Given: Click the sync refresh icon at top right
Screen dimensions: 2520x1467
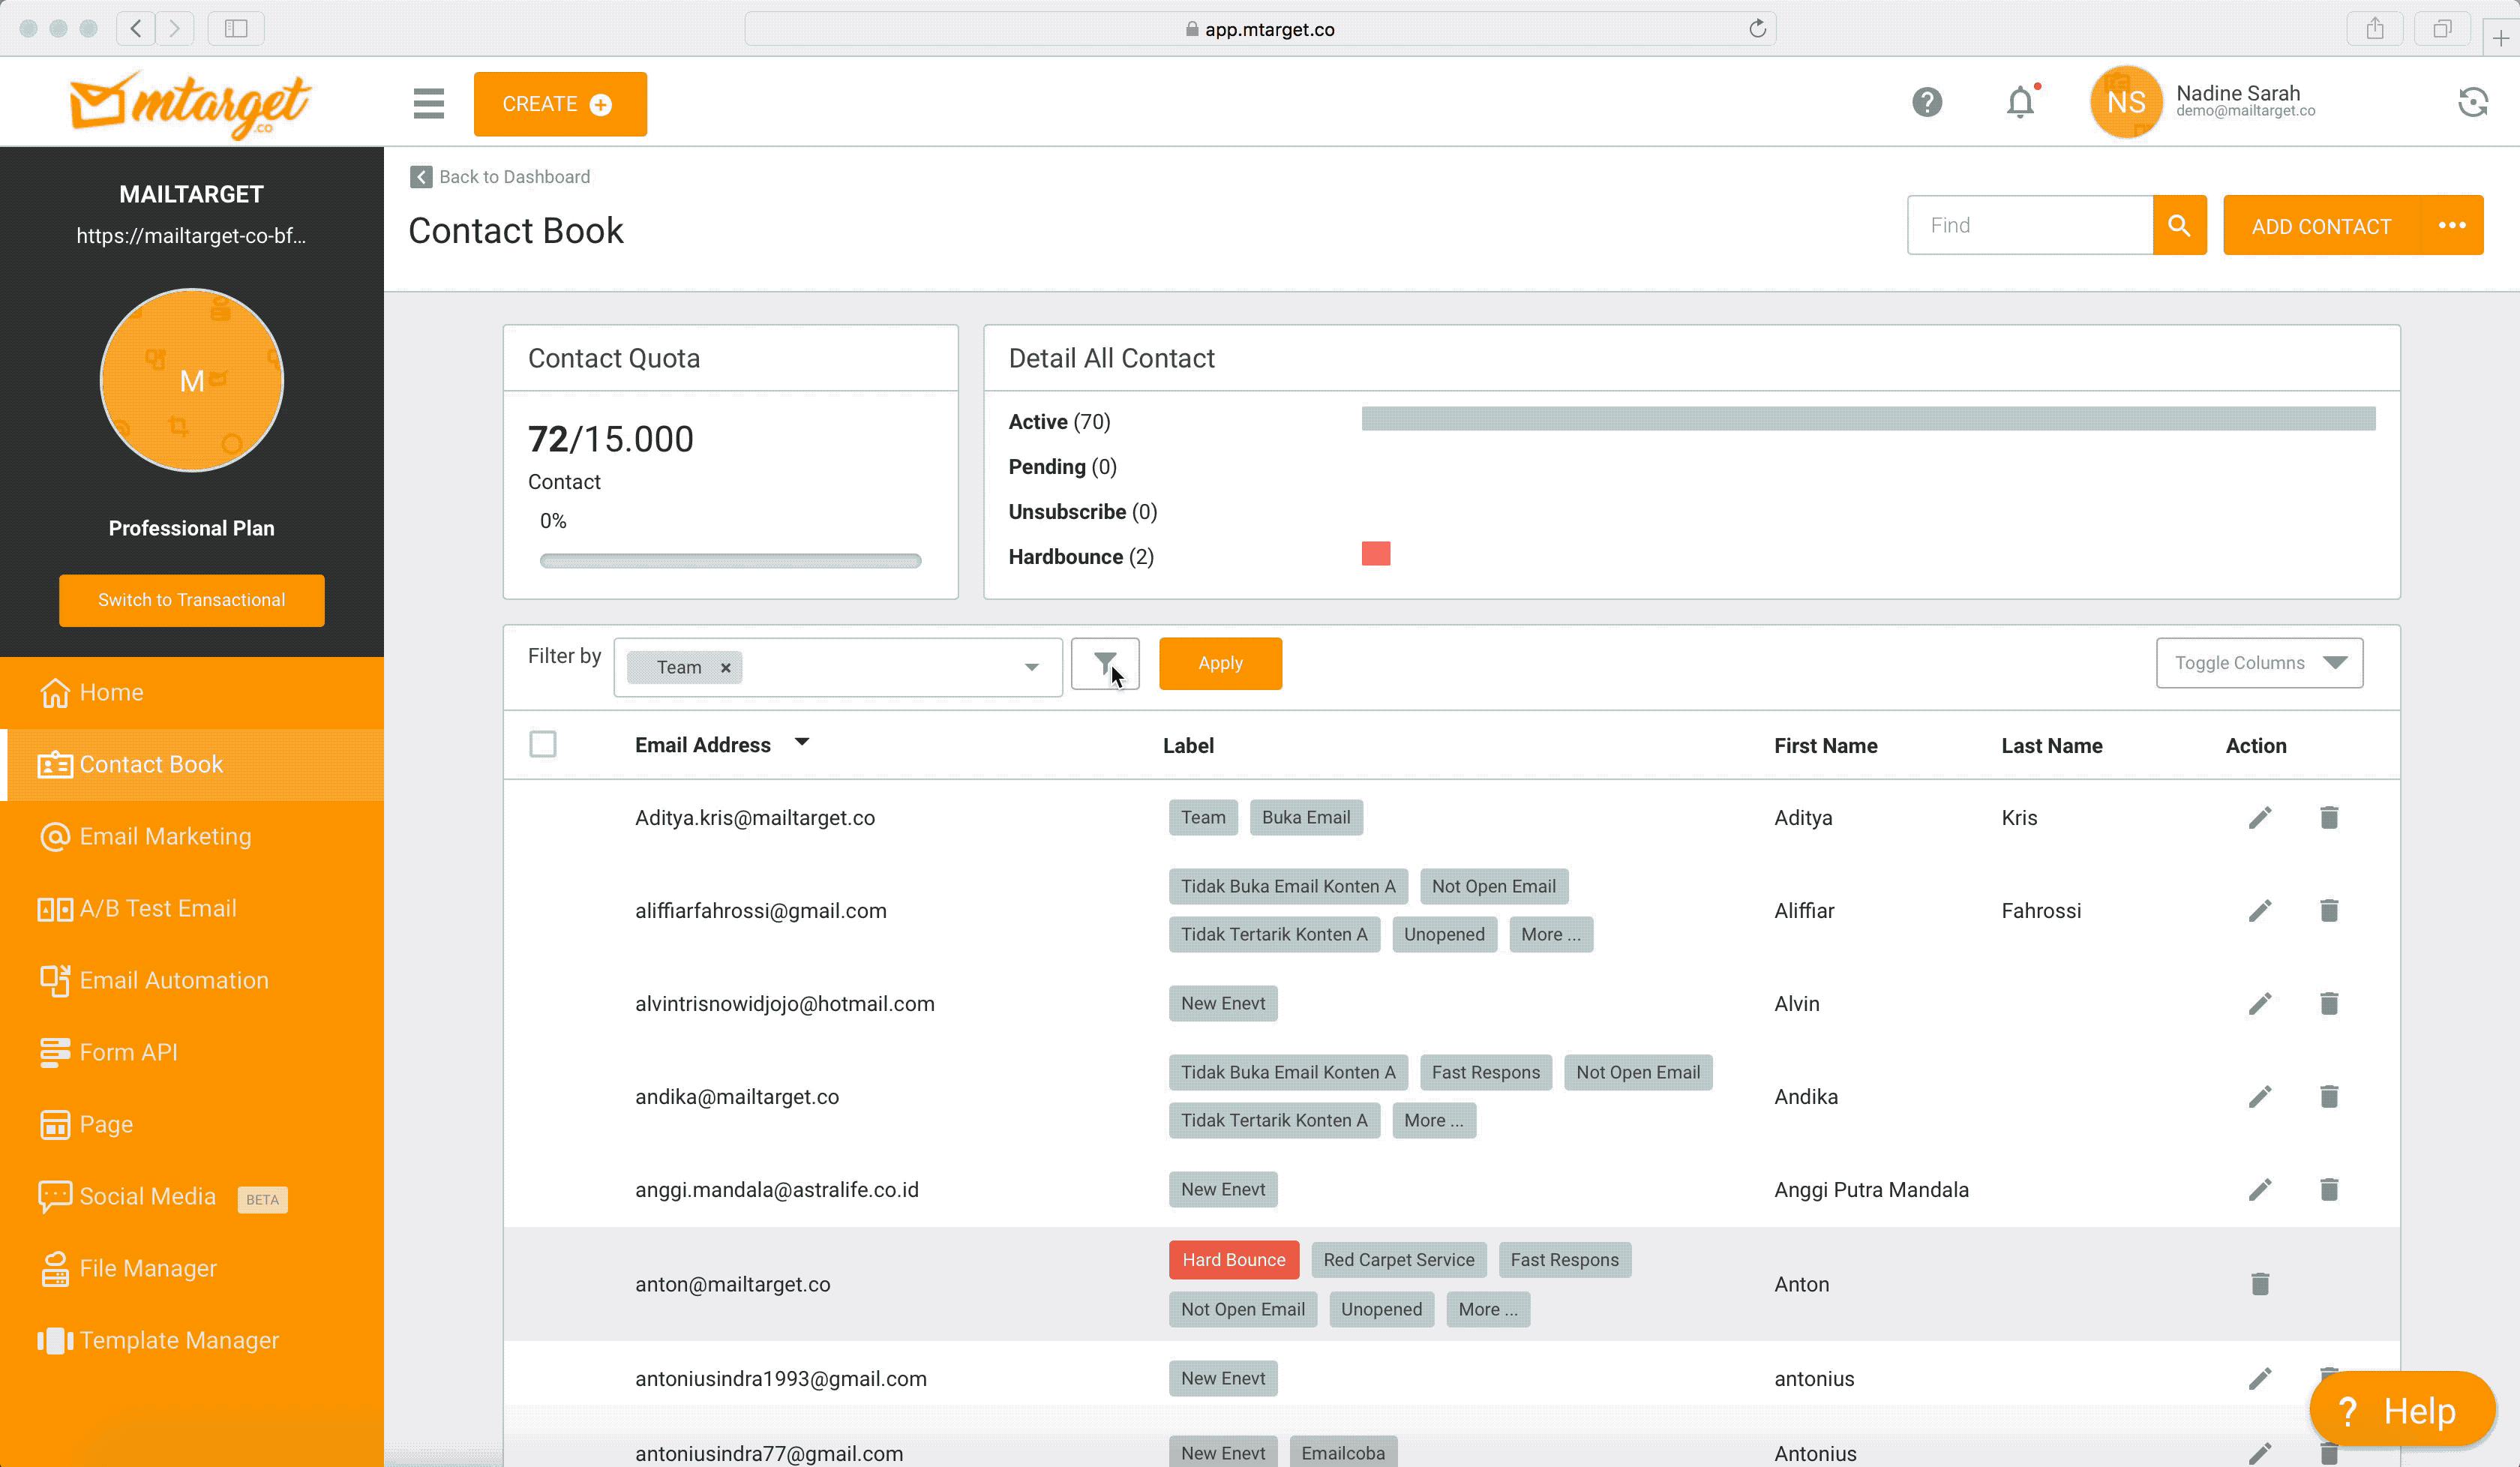Looking at the screenshot, I should [x=2472, y=103].
